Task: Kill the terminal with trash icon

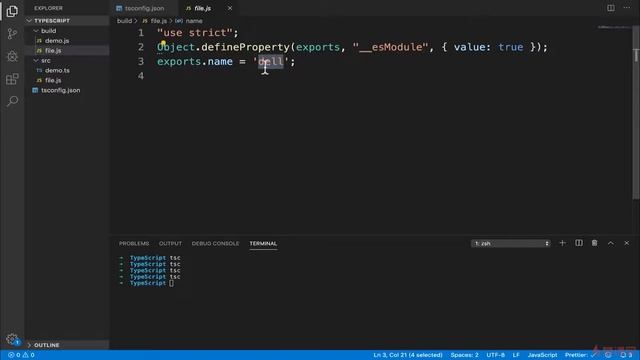Action: (x=595, y=243)
